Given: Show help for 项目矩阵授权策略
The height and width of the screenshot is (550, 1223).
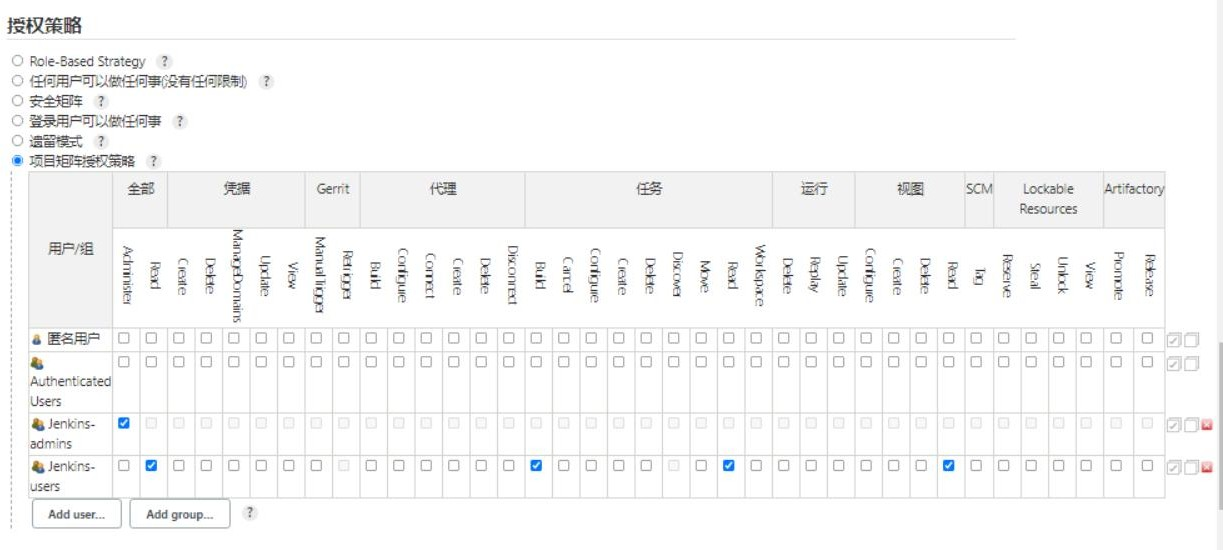Looking at the screenshot, I should pos(153,161).
